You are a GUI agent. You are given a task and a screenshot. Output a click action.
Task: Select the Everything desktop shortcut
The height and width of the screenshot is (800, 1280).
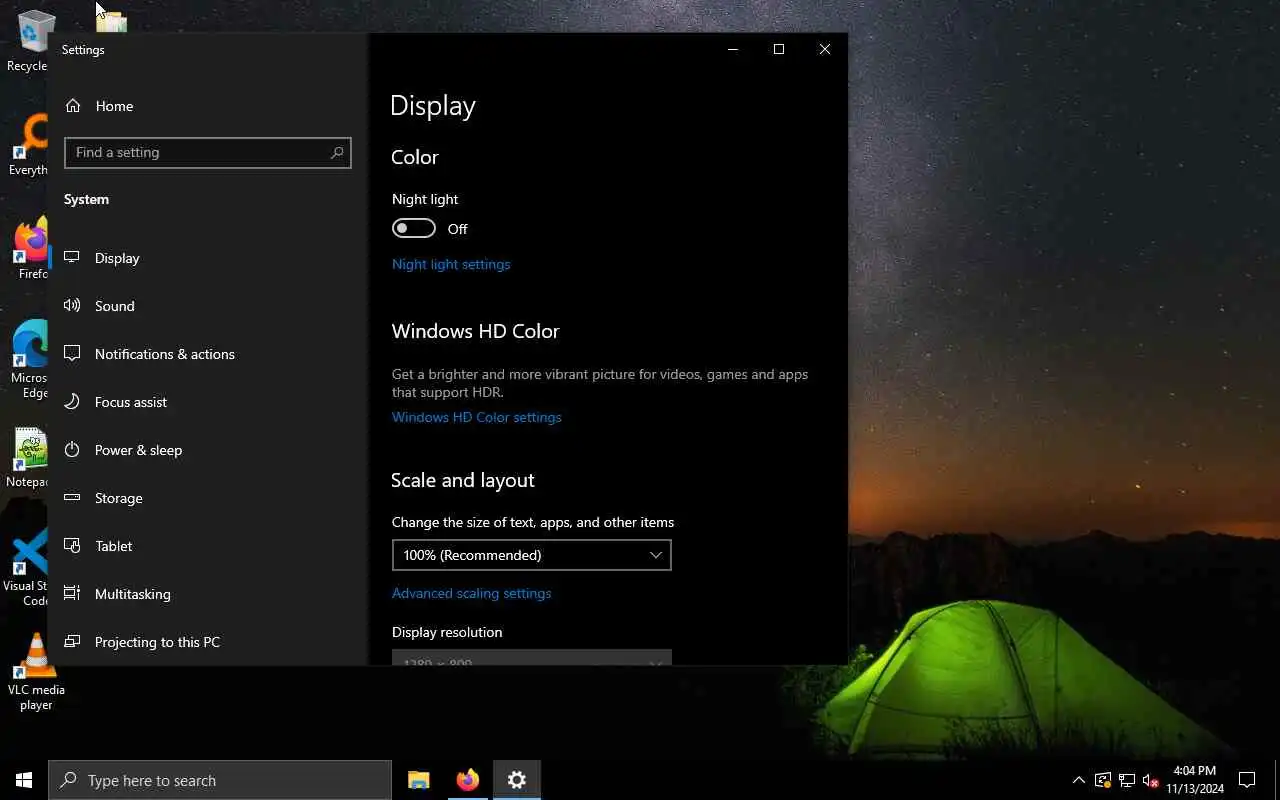click(x=28, y=146)
